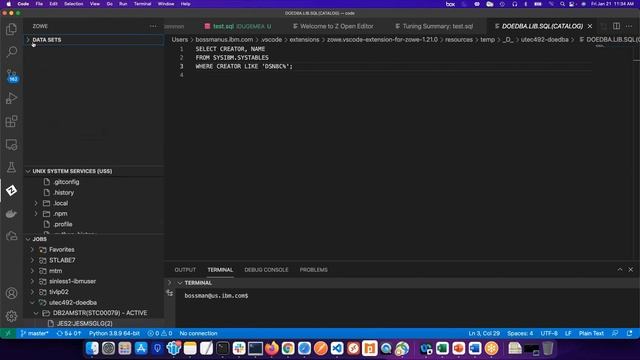The image size is (640, 360).
Task: Click the UTF-8 encoding selector
Action: pyautogui.click(x=549, y=333)
